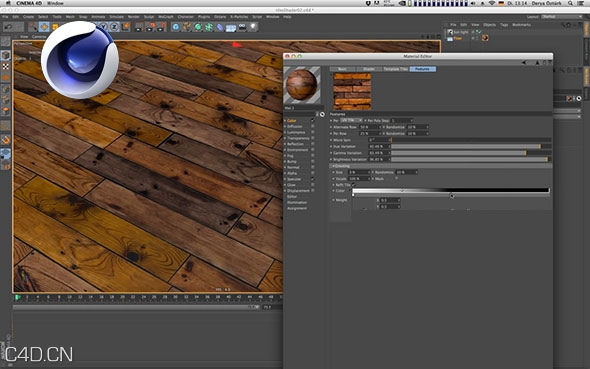Enable the Diffusion channel checkbox
The height and width of the screenshot is (369, 590).
click(x=312, y=126)
